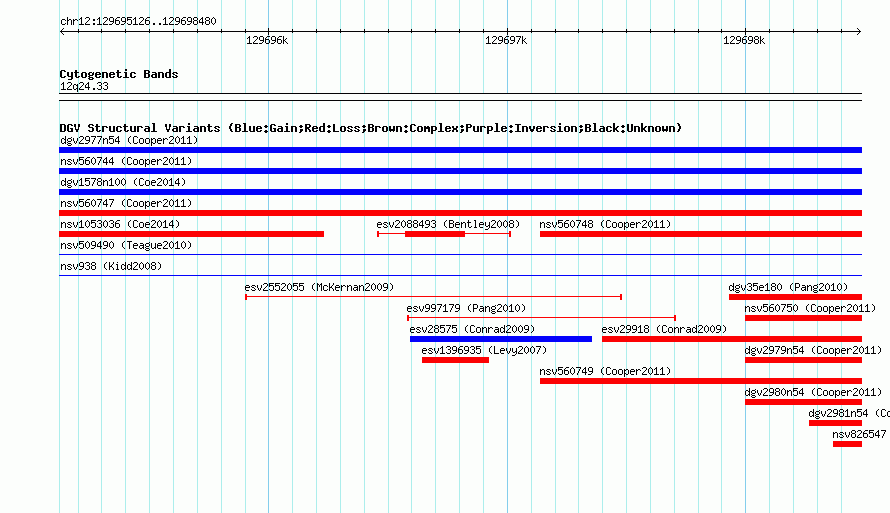Click the nsv560750 red bar
Screen dimensions: 890x513
[803, 318]
